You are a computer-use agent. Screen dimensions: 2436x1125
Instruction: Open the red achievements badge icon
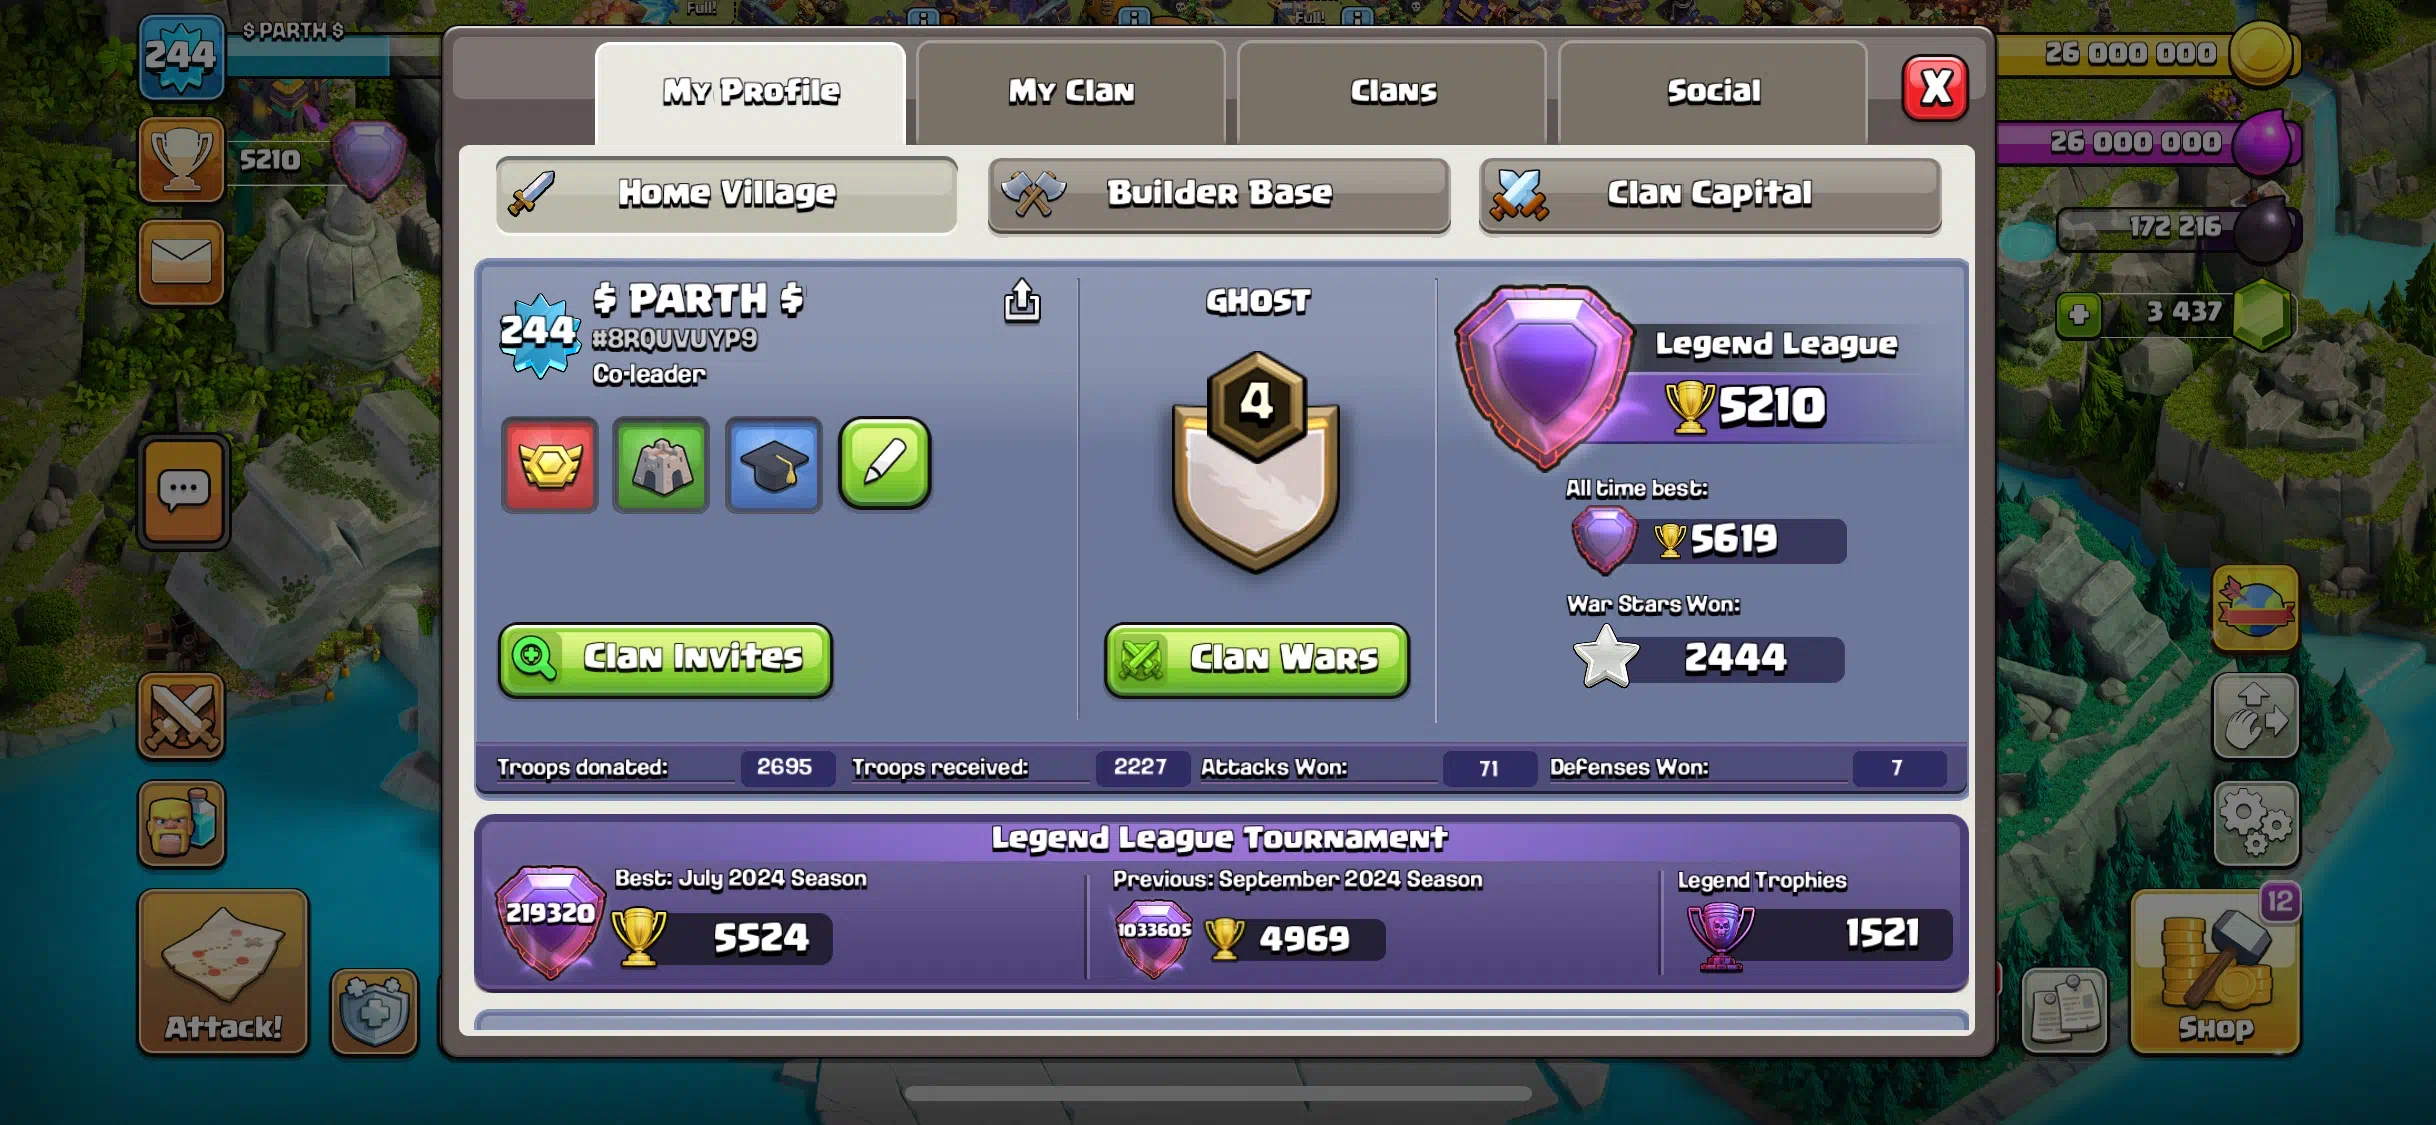pos(550,465)
